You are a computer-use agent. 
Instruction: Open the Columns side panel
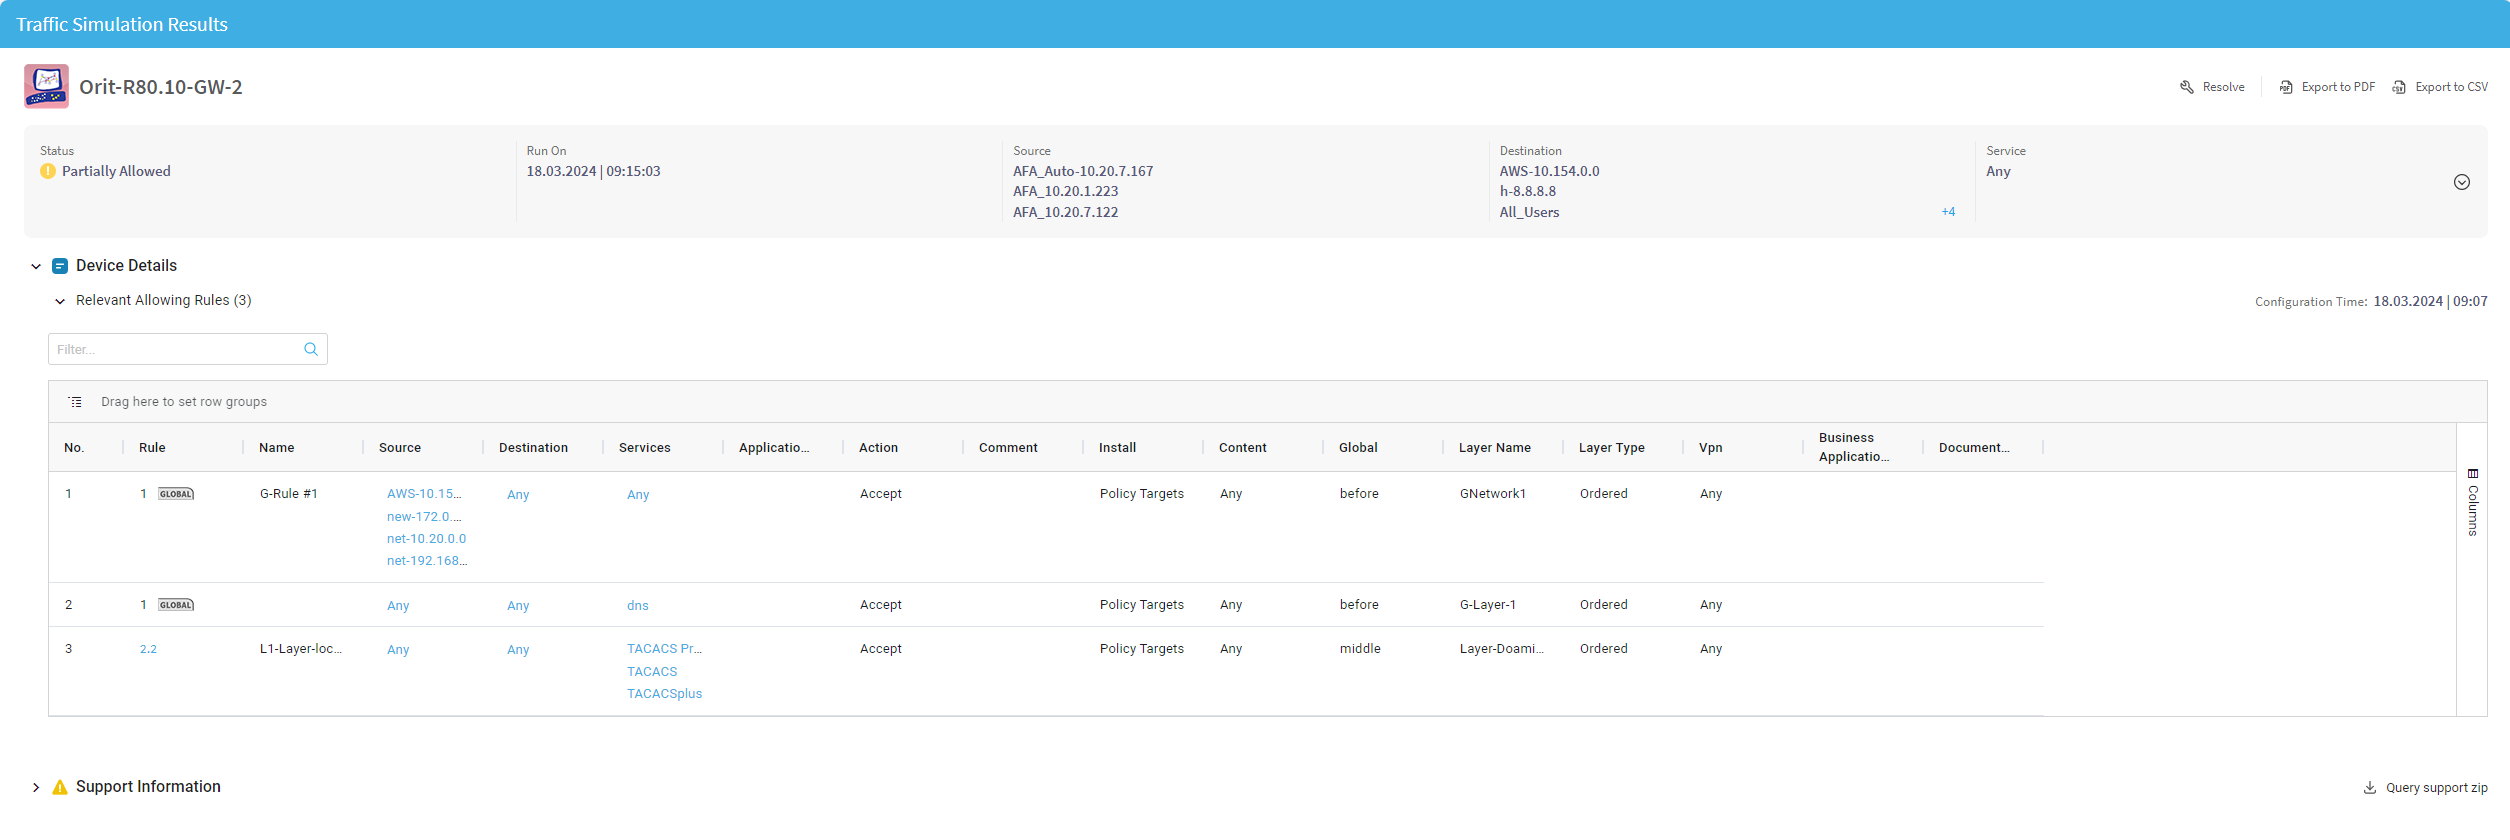pyautogui.click(x=2472, y=502)
